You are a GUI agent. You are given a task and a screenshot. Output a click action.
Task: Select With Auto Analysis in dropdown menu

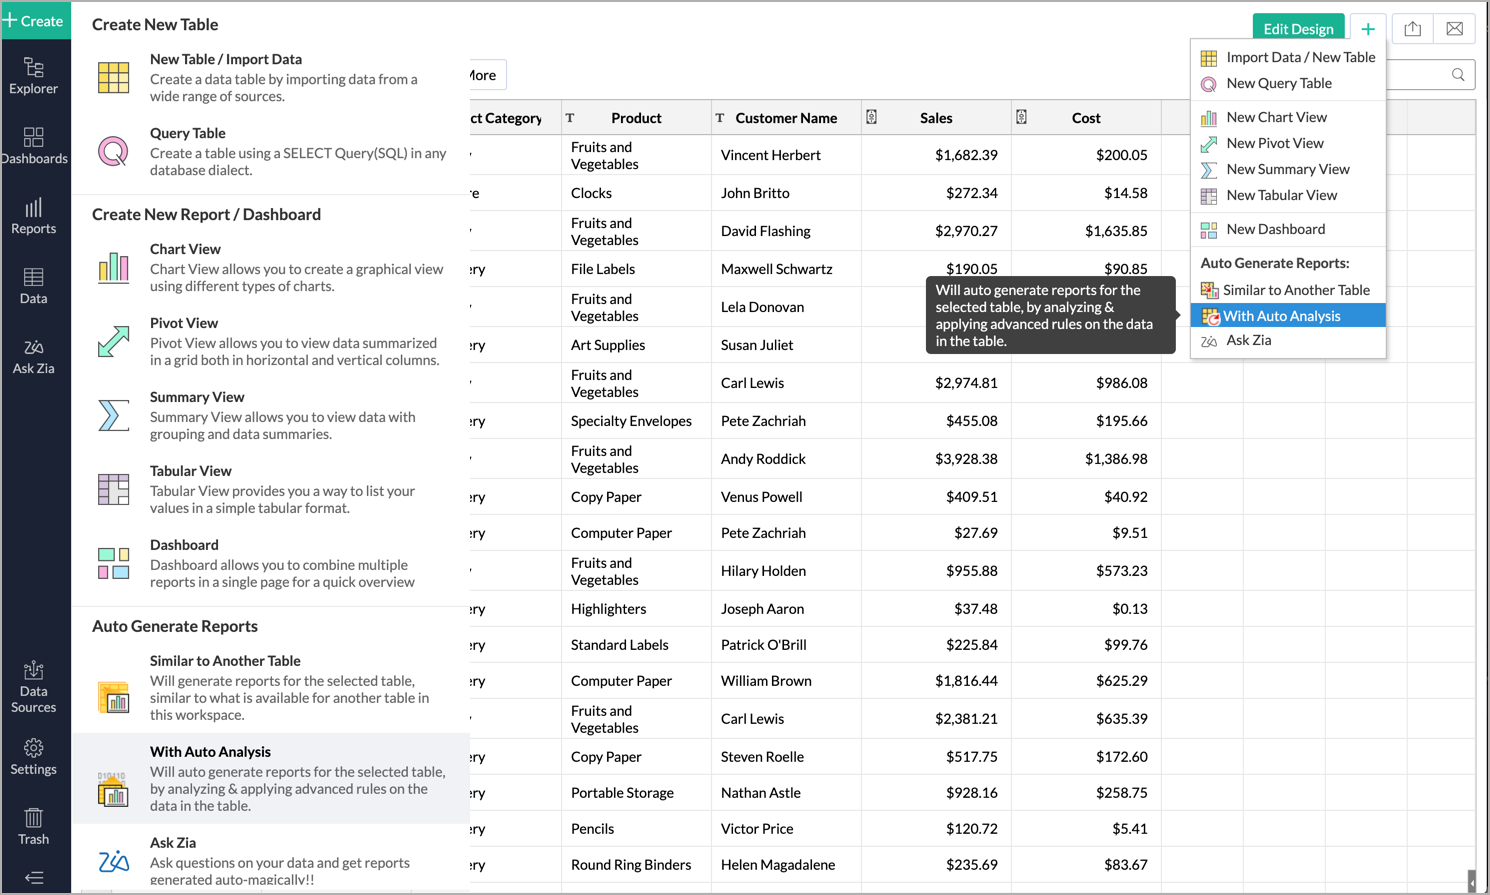[x=1288, y=316]
